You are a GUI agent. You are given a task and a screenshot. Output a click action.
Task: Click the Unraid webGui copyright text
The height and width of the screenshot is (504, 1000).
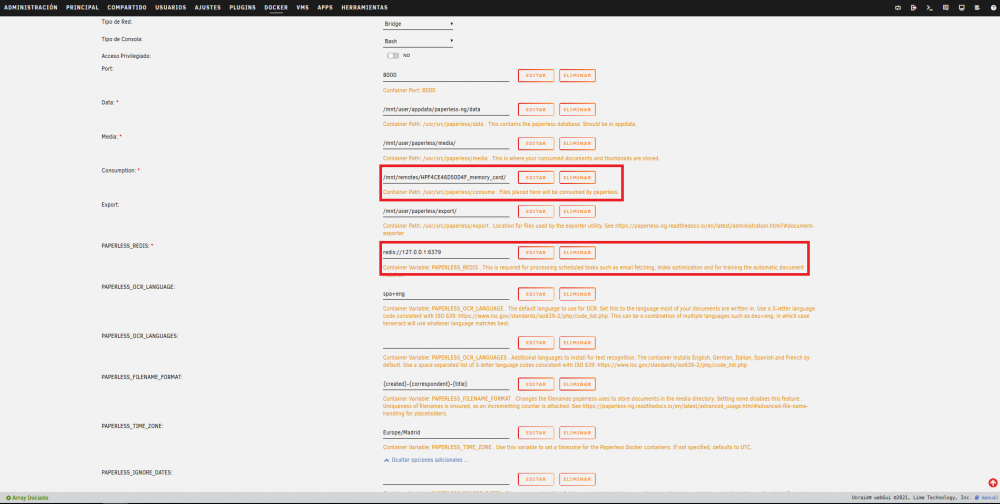[911, 498]
